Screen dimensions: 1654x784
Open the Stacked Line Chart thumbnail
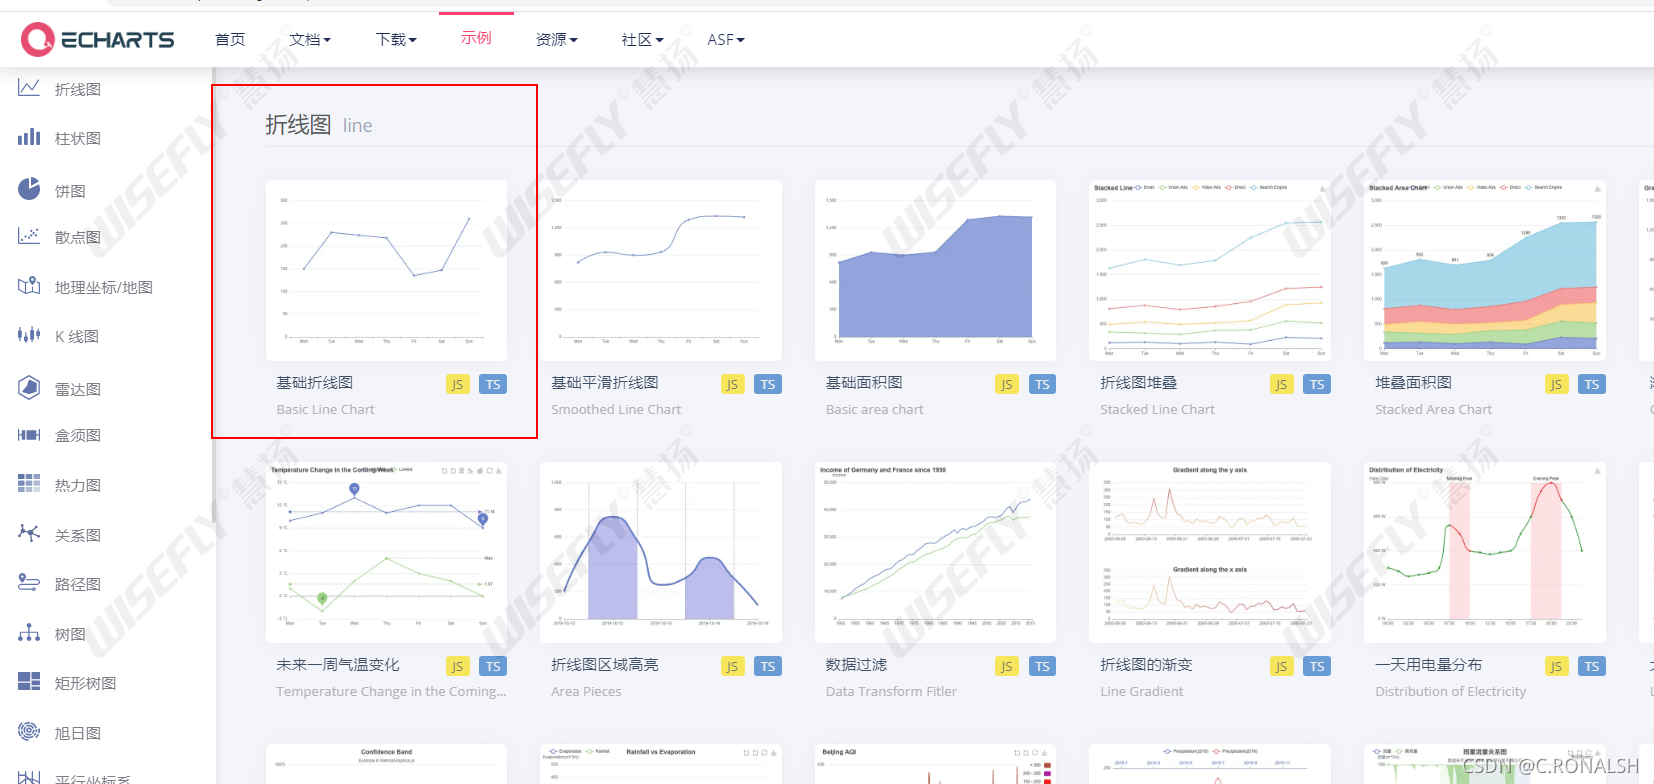click(x=1210, y=270)
